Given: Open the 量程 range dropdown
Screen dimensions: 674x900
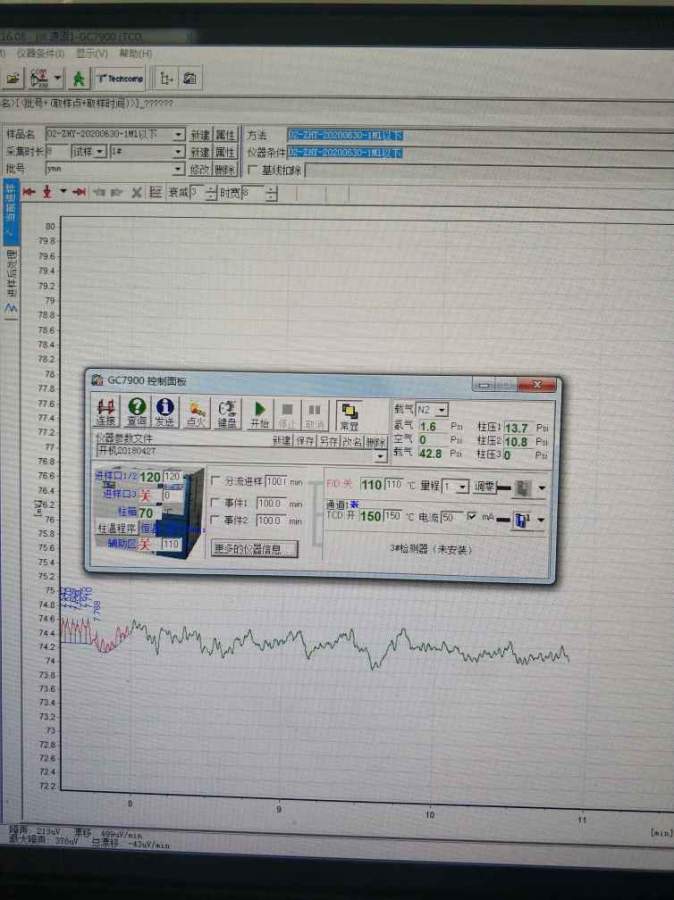Looking at the screenshot, I should tap(462, 486).
